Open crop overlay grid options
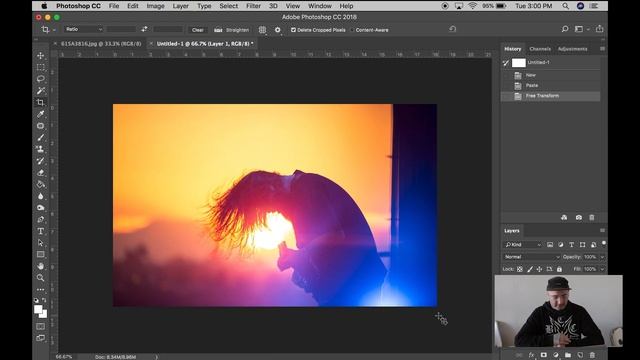This screenshot has width=640, height=360. [262, 30]
